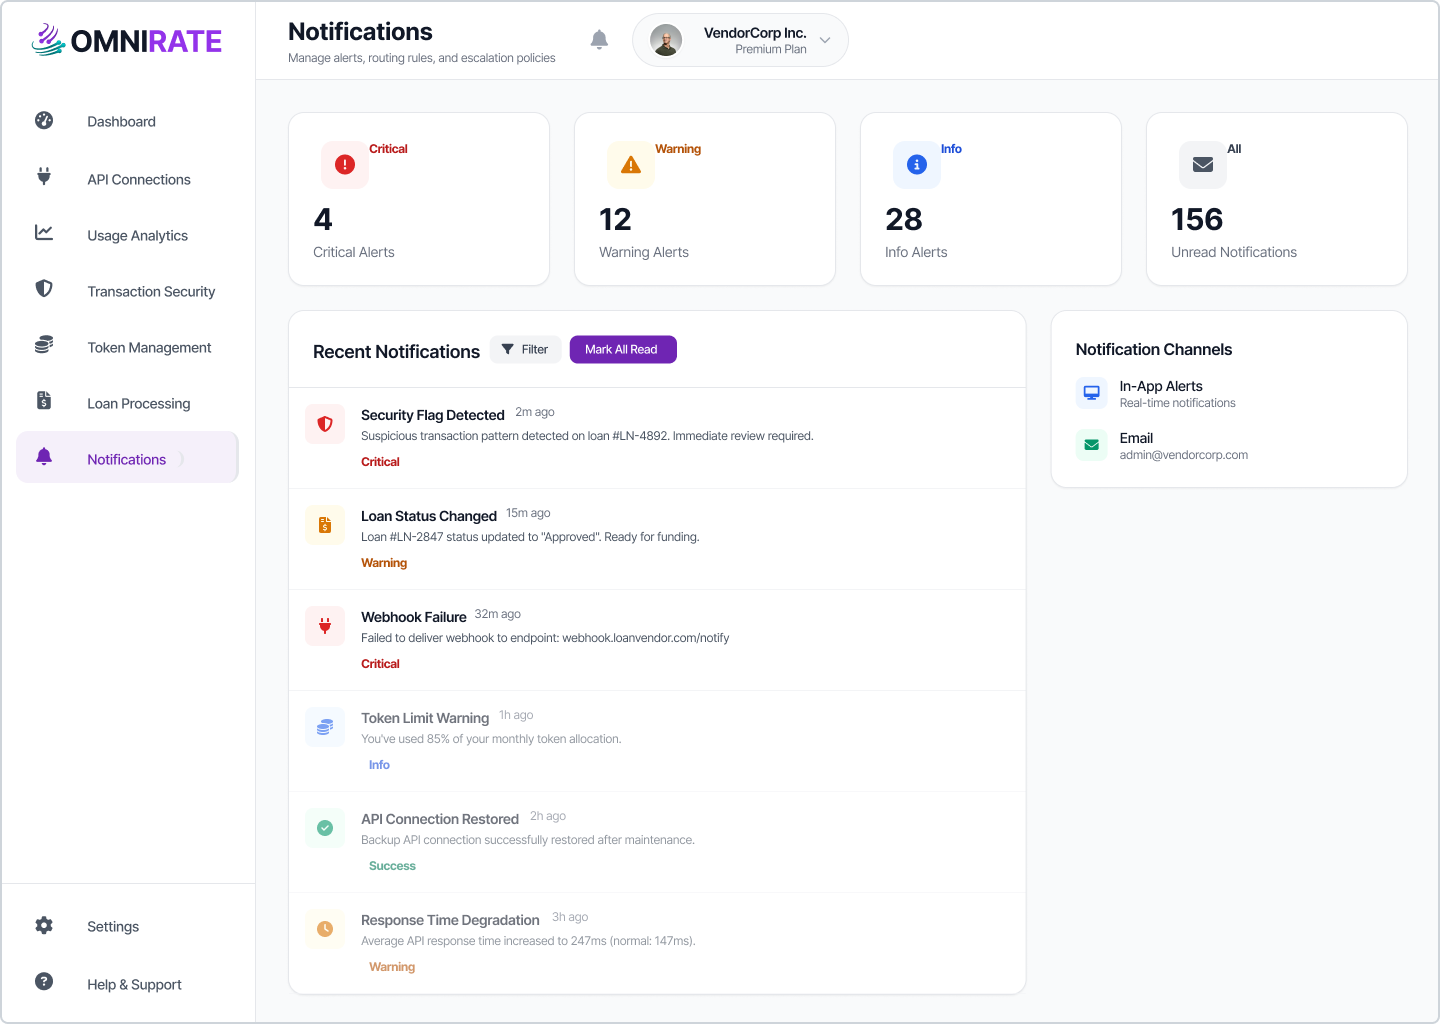Viewport: 1440px width, 1024px height.
Task: Open Dashboard from the sidebar
Action: click(x=127, y=121)
